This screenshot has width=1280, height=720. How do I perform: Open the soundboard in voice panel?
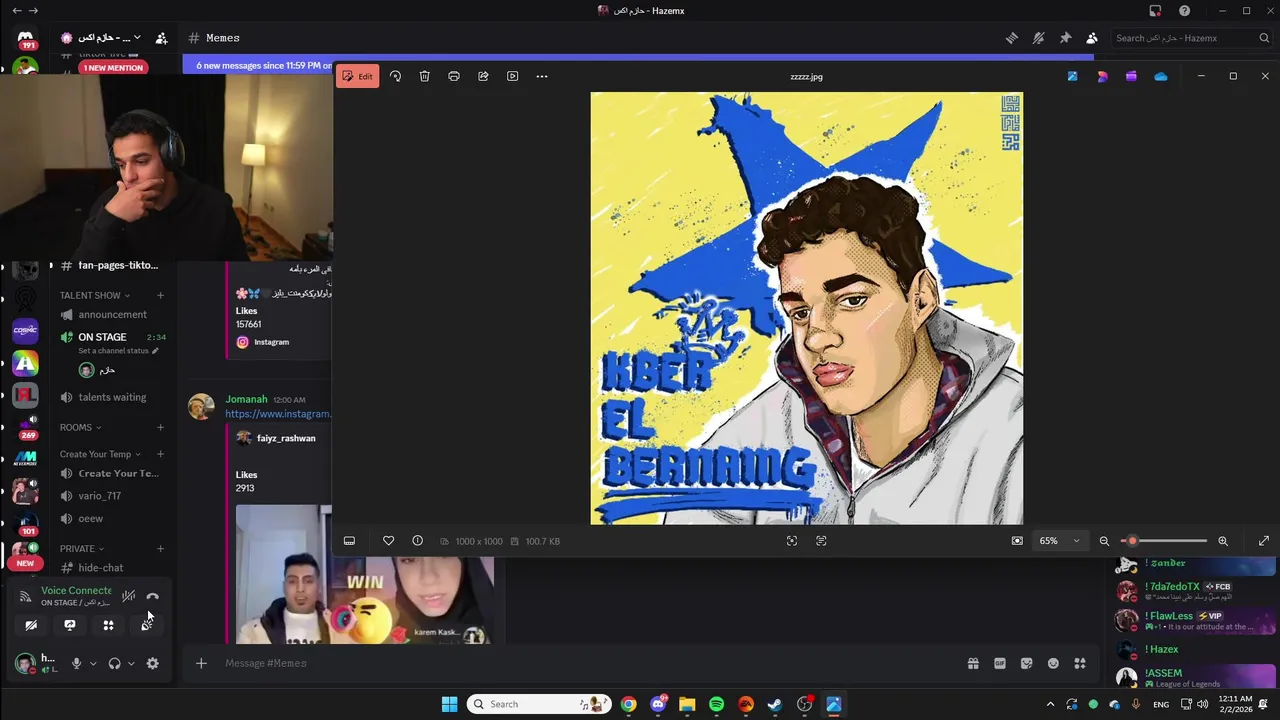(x=147, y=625)
